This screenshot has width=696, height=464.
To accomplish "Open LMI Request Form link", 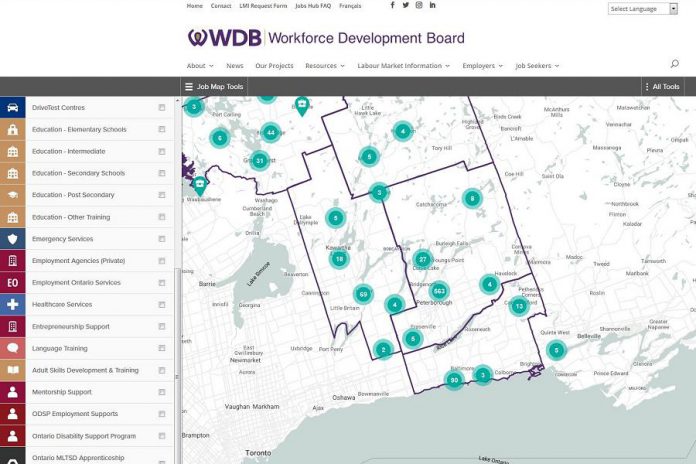I will [263, 6].
